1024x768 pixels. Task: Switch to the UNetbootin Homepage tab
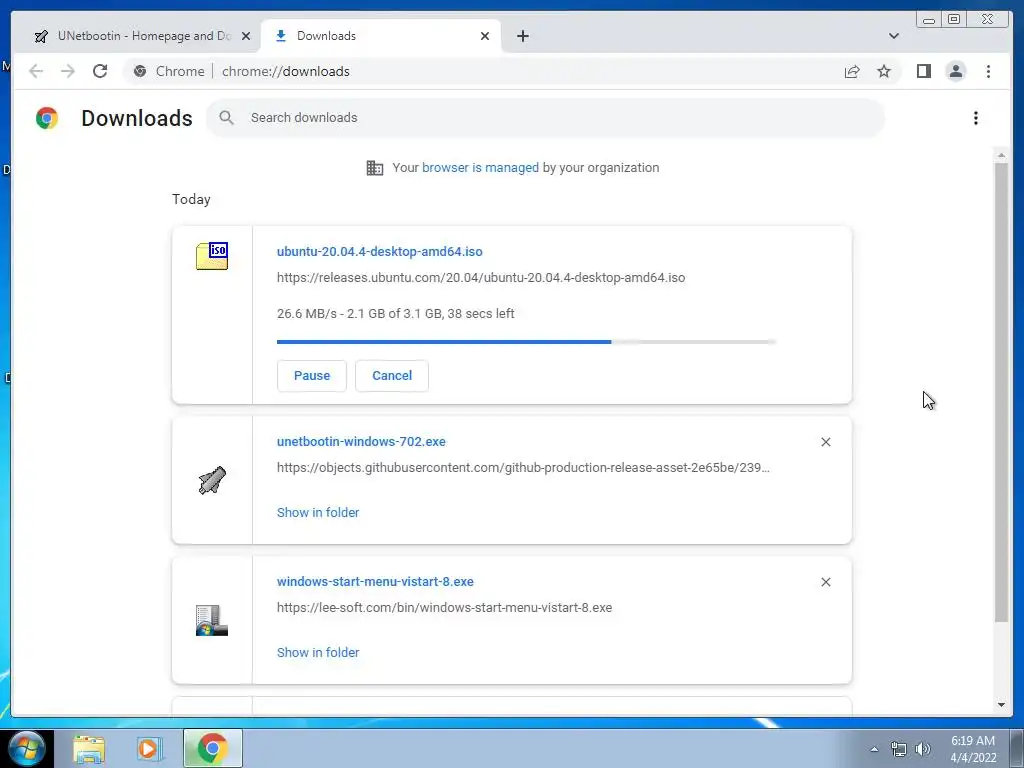143,36
